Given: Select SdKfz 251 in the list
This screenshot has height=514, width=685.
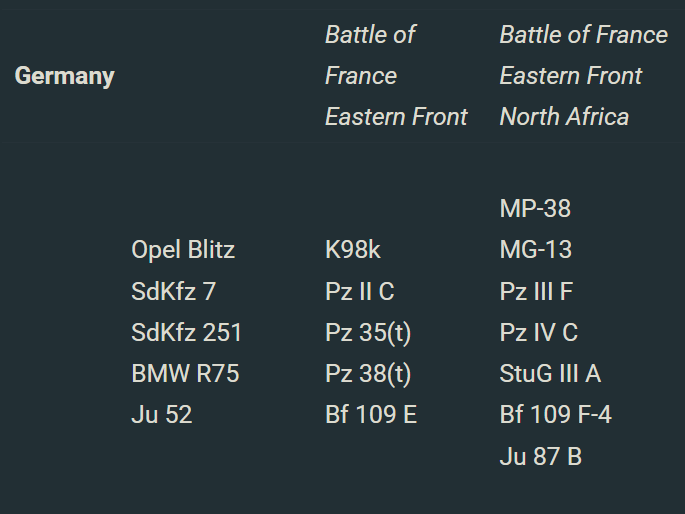Looking at the screenshot, I should point(186,332).
